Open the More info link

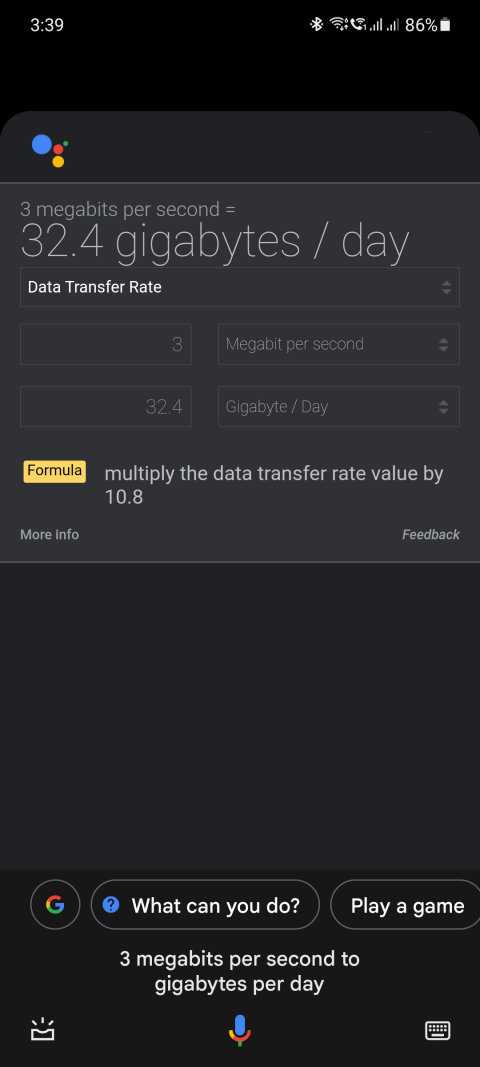pyautogui.click(x=50, y=534)
